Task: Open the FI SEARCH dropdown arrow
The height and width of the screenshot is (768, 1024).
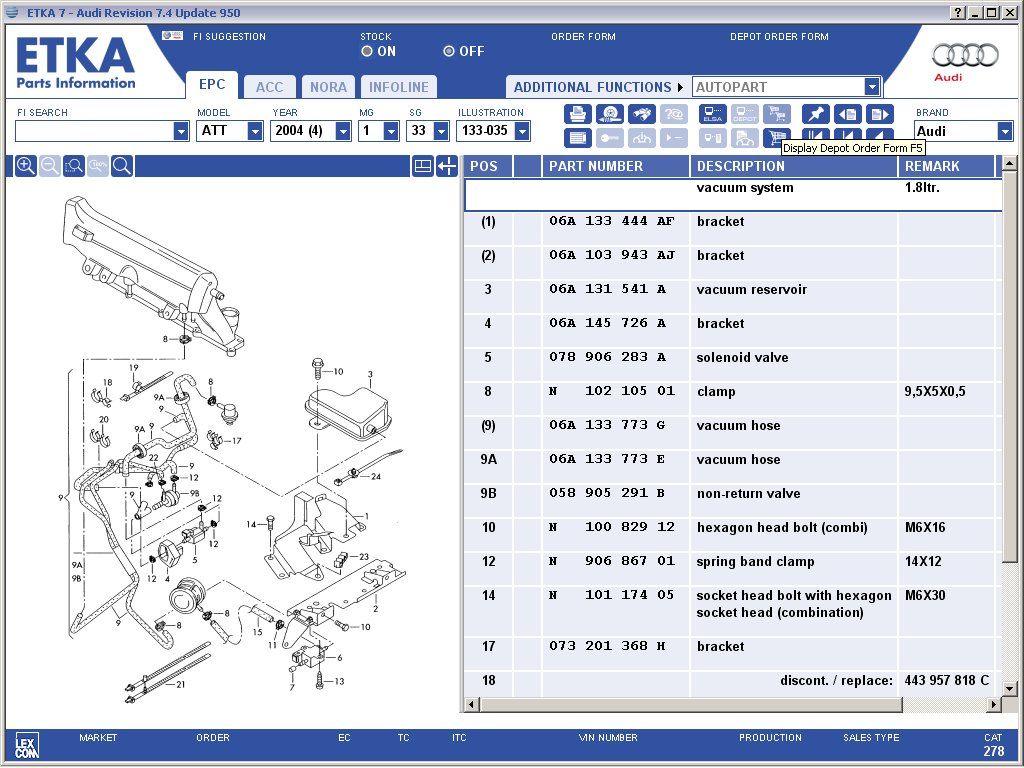Action: [x=181, y=131]
